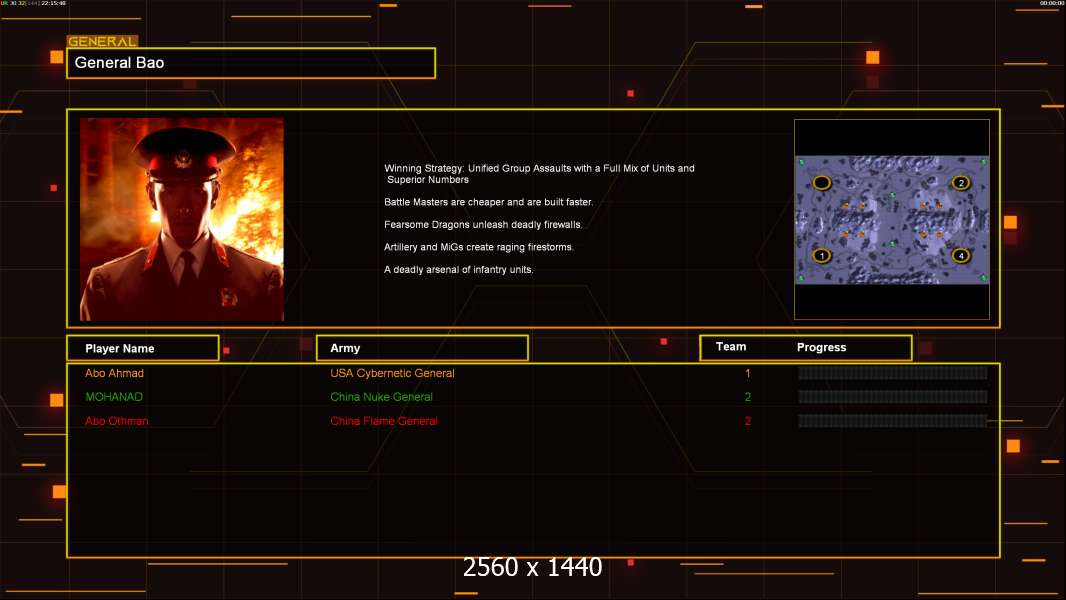Click the deadly arsenal of infantry line
Viewport: 1066px width, 600px height.
[x=458, y=270]
